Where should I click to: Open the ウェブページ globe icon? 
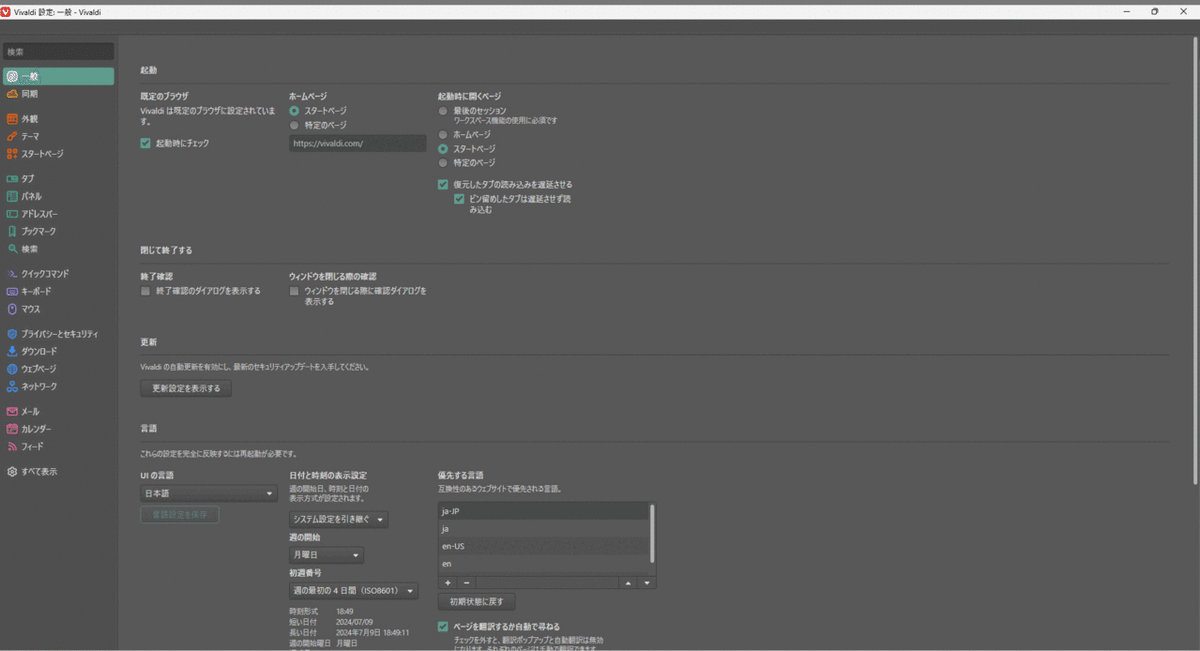pos(12,369)
